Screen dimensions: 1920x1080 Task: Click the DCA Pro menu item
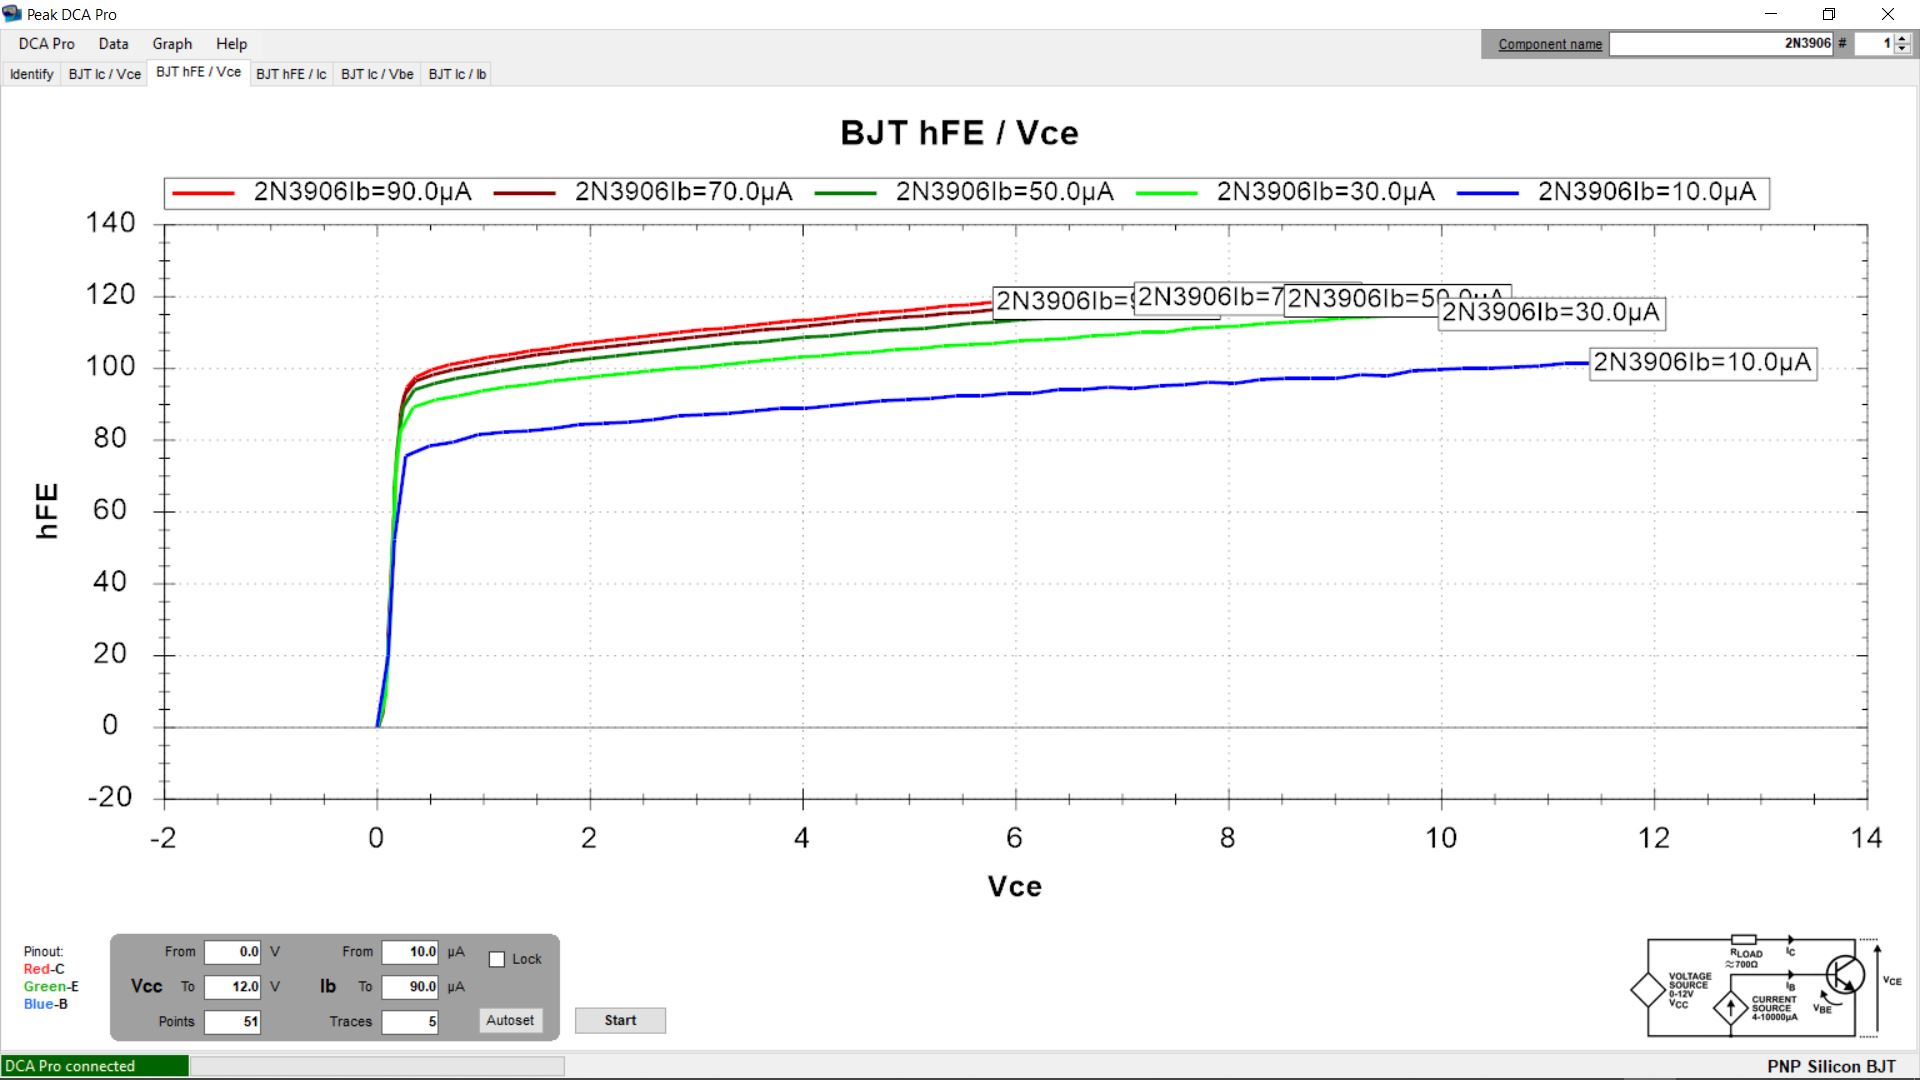pos(46,44)
